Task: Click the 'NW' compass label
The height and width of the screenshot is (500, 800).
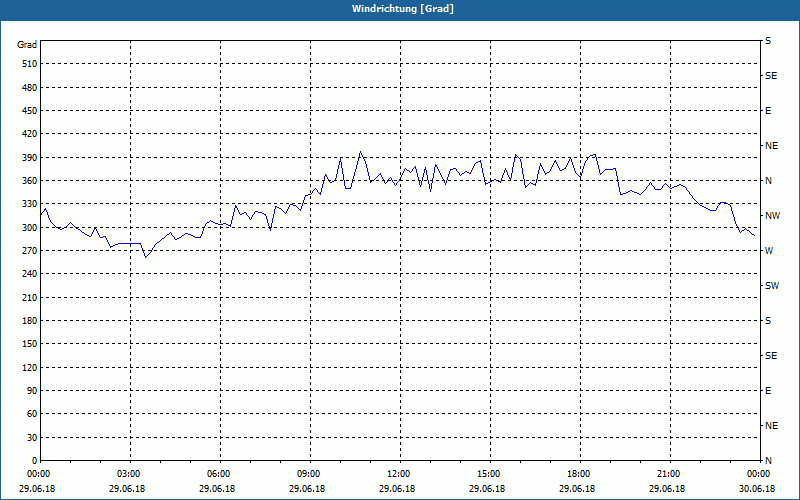Action: pos(772,216)
